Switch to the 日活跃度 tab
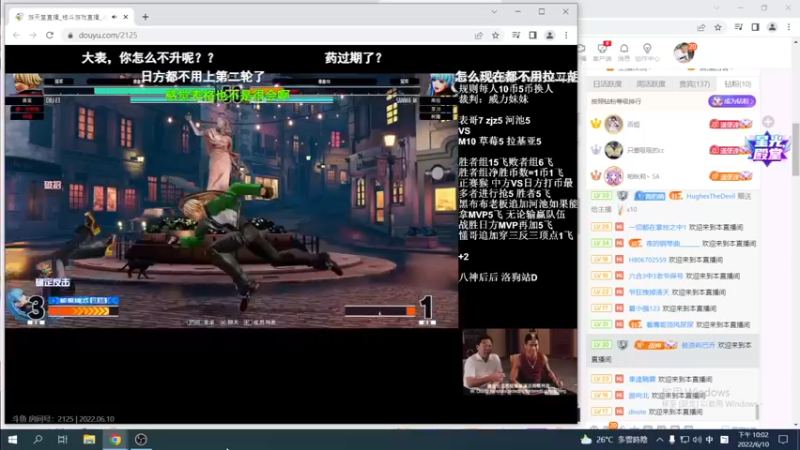 (607, 84)
